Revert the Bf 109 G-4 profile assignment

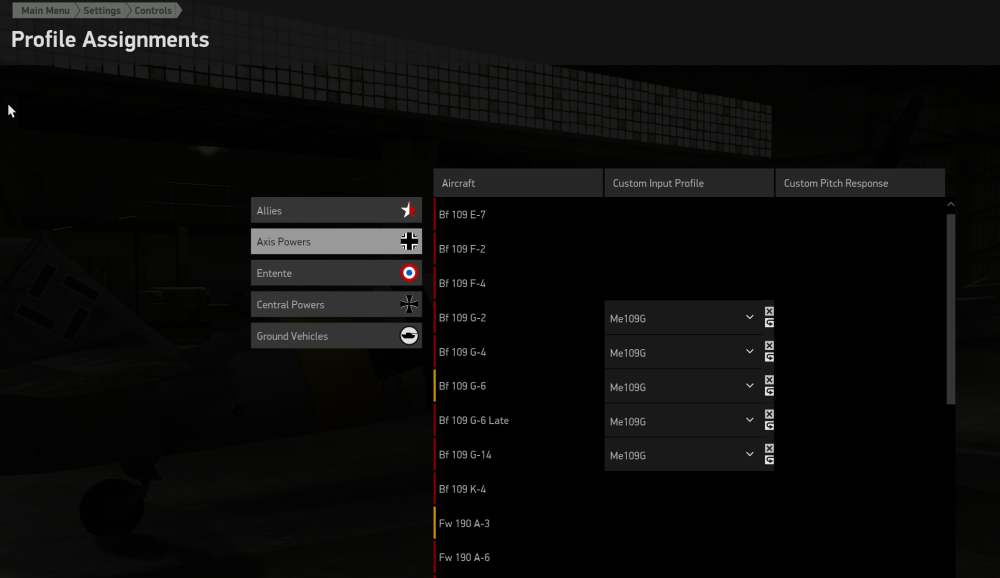[x=769, y=357]
